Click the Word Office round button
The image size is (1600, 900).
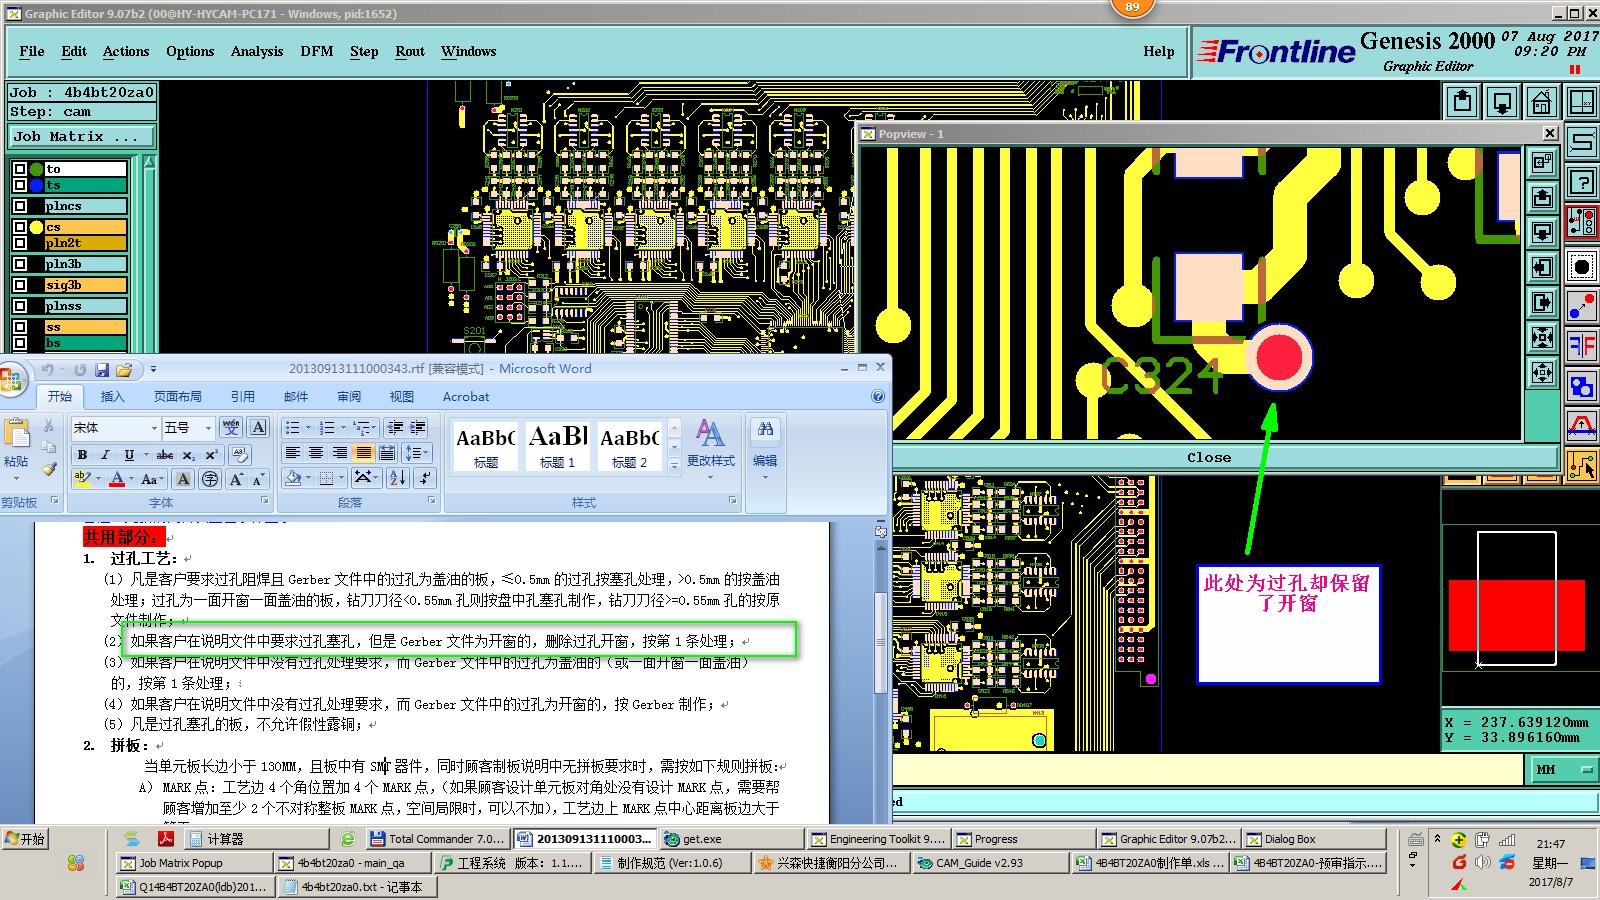[10, 380]
